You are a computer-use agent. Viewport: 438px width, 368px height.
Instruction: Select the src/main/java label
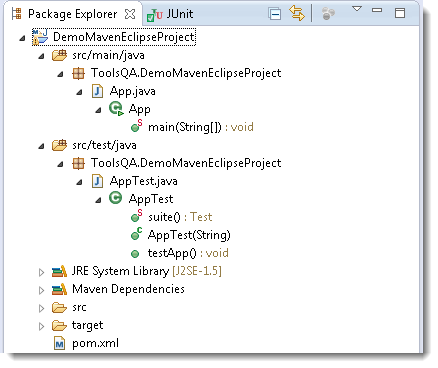[x=108, y=55]
